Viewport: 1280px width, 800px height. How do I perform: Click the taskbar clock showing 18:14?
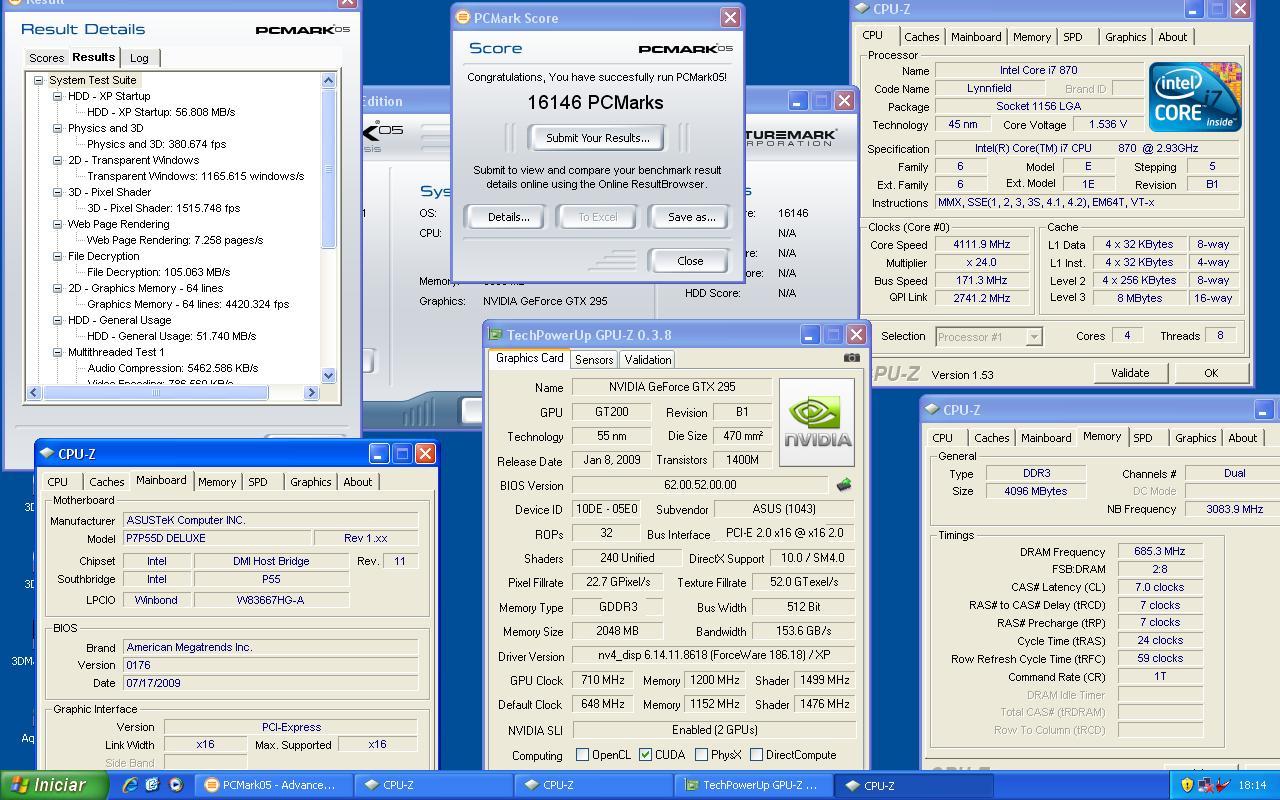[1252, 785]
